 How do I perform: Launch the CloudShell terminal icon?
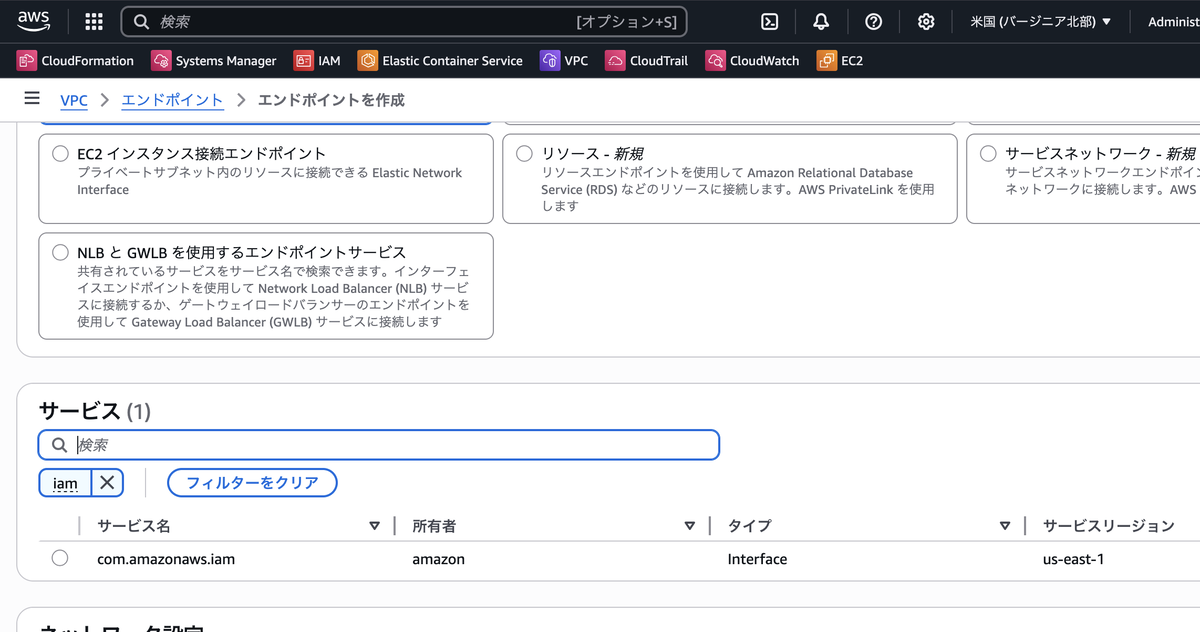click(x=770, y=21)
